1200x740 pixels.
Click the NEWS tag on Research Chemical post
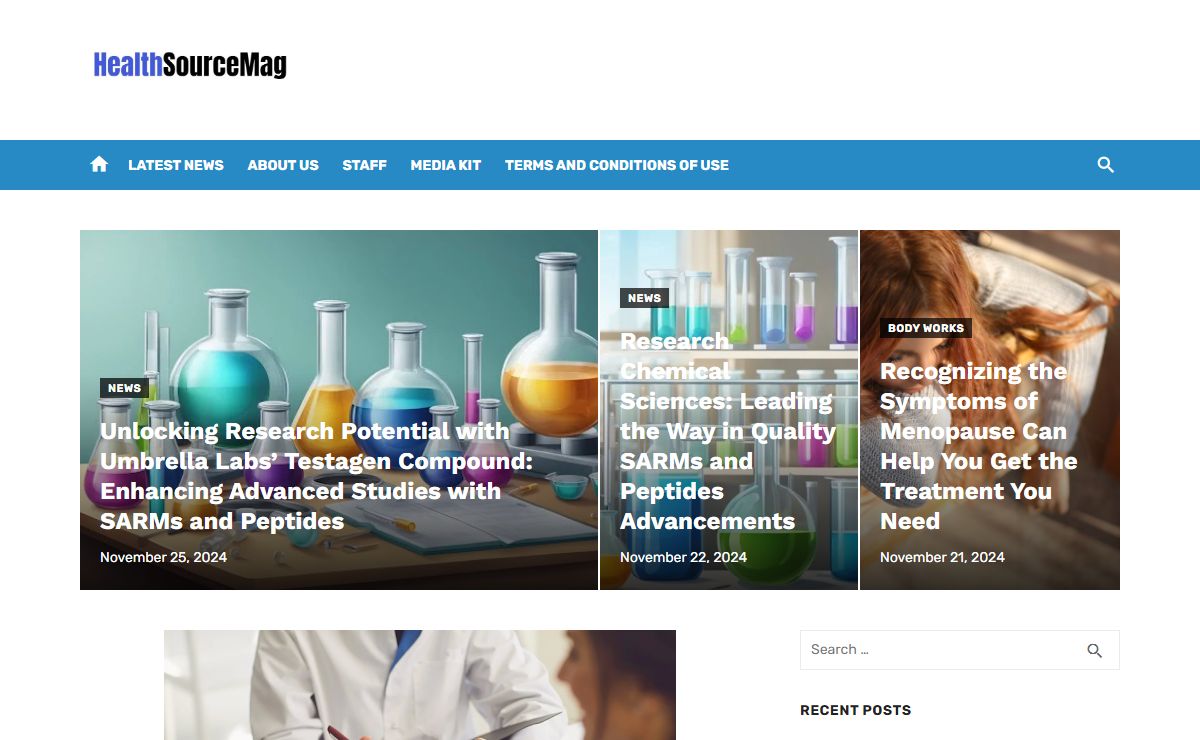pos(644,298)
